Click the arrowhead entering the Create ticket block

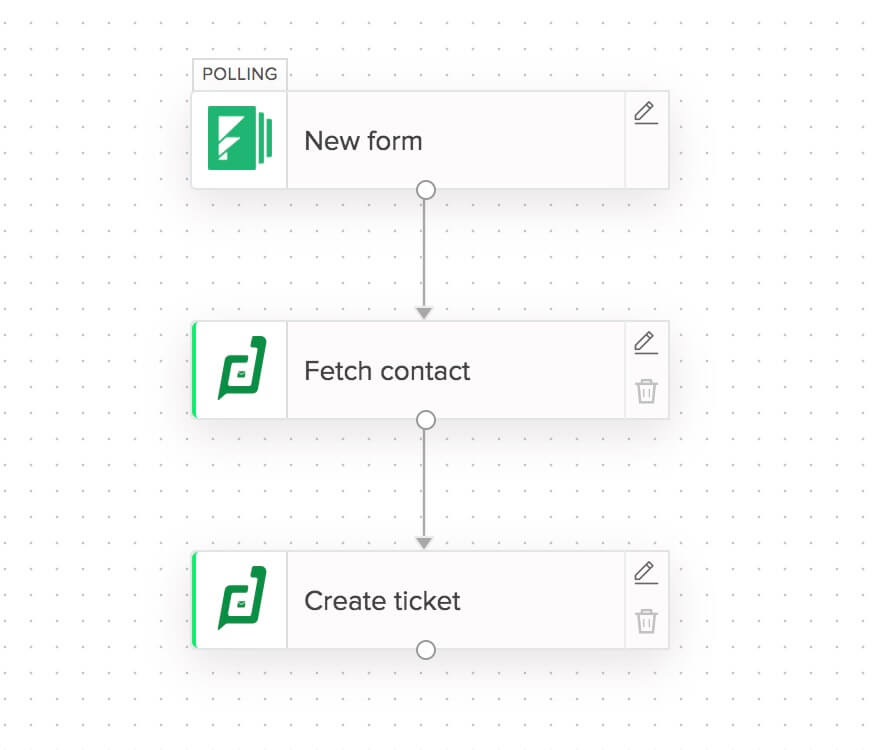pos(424,543)
